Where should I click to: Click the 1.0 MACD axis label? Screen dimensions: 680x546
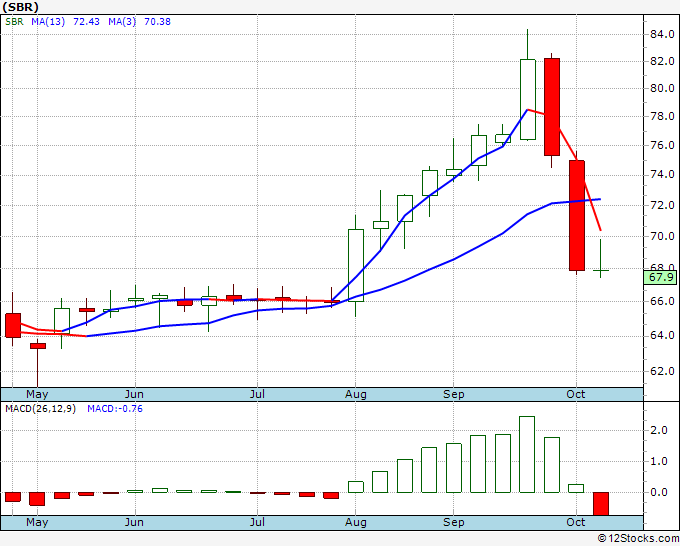click(x=659, y=461)
